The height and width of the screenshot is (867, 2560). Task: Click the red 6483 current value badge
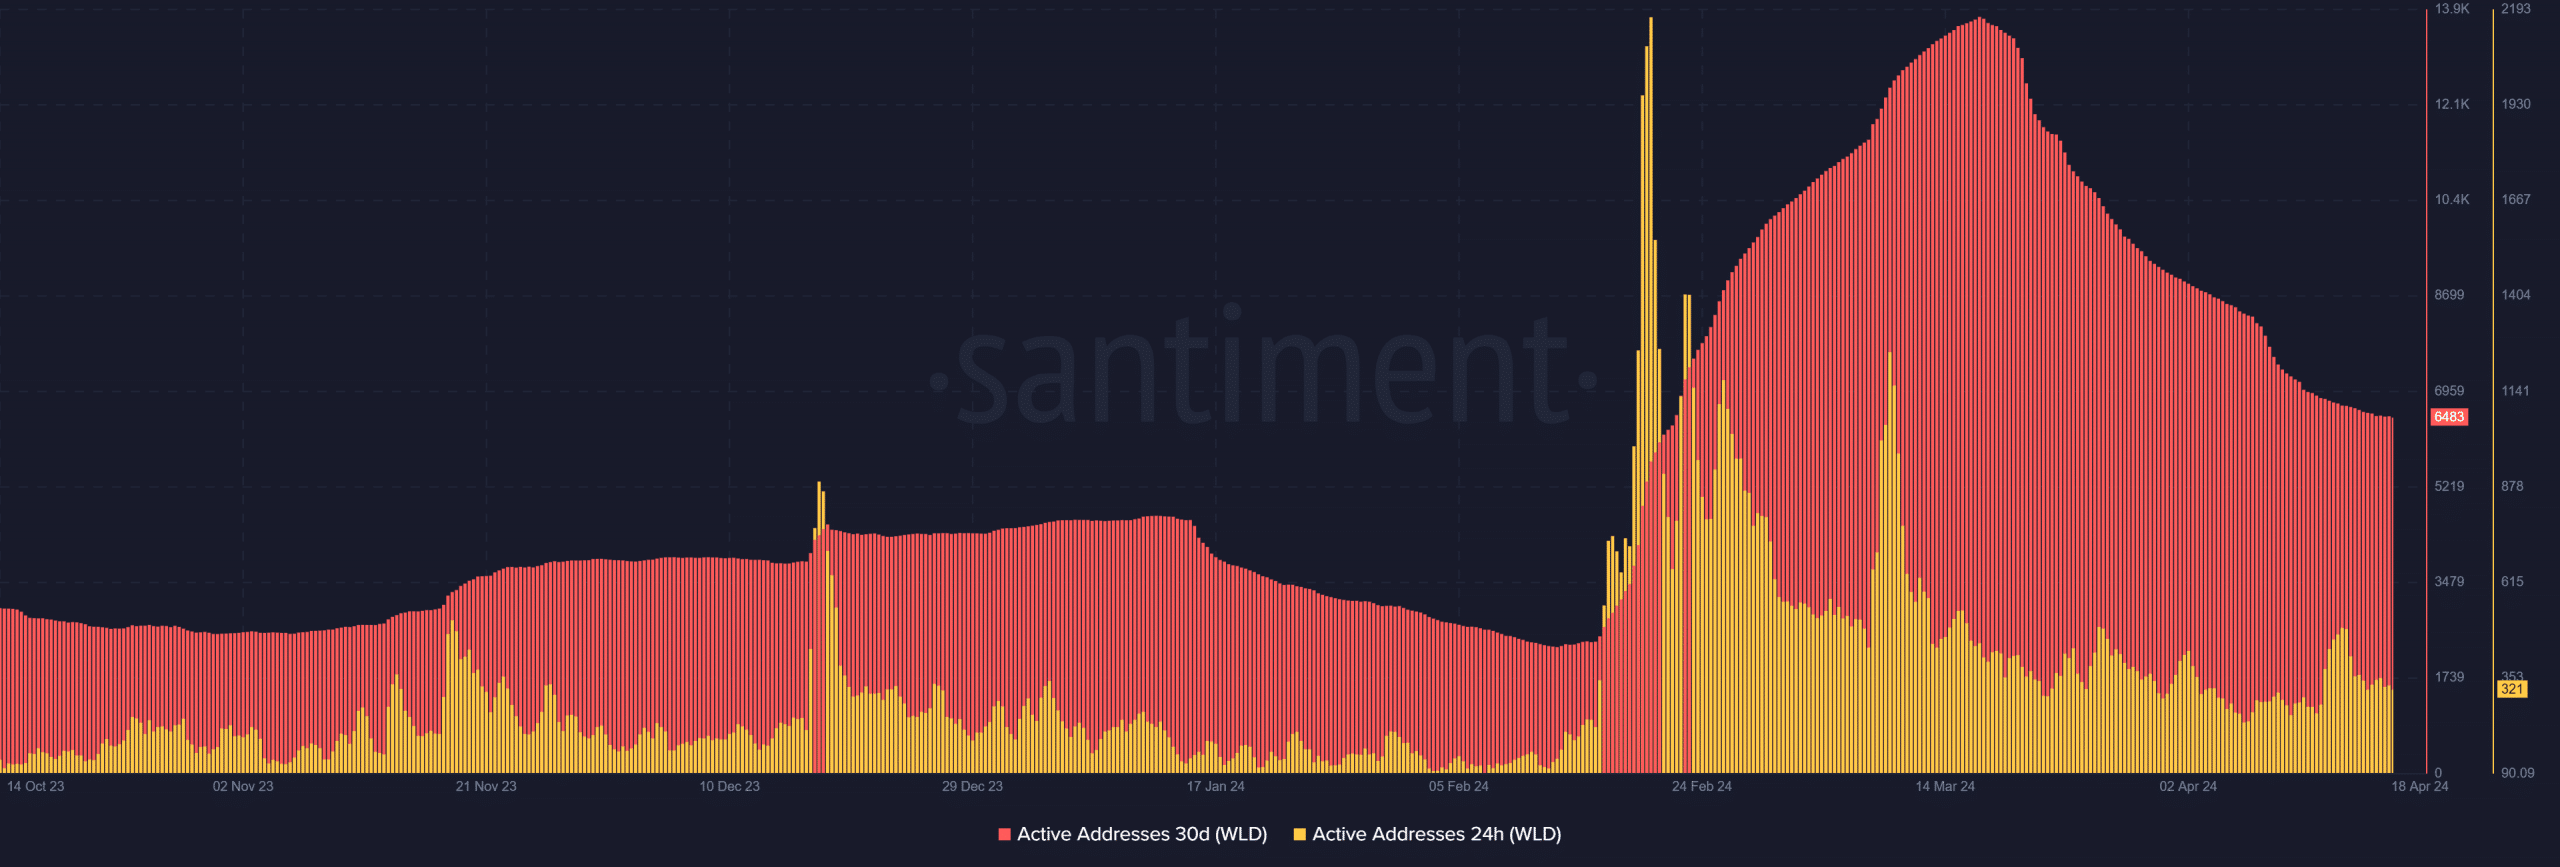[x=2449, y=417]
